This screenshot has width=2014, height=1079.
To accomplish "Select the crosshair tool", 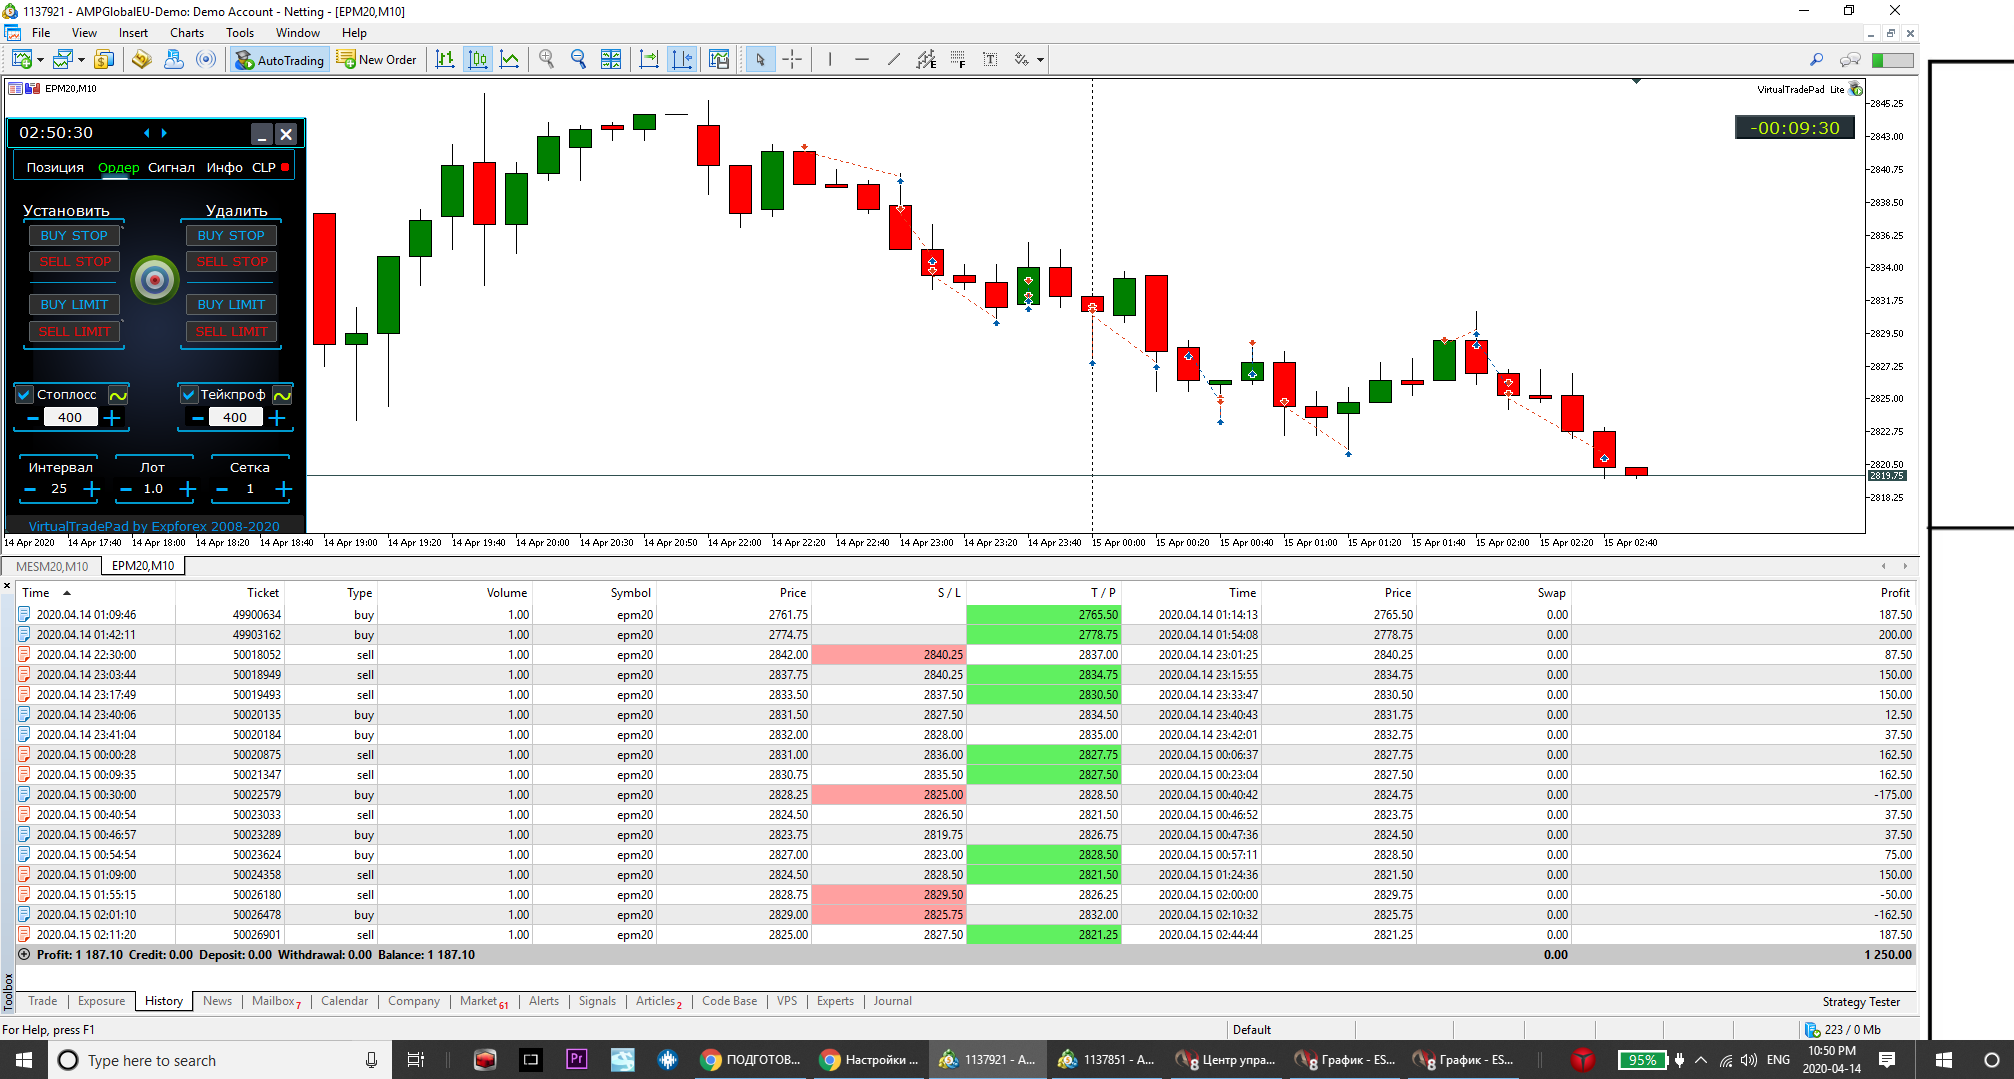I will click(792, 60).
